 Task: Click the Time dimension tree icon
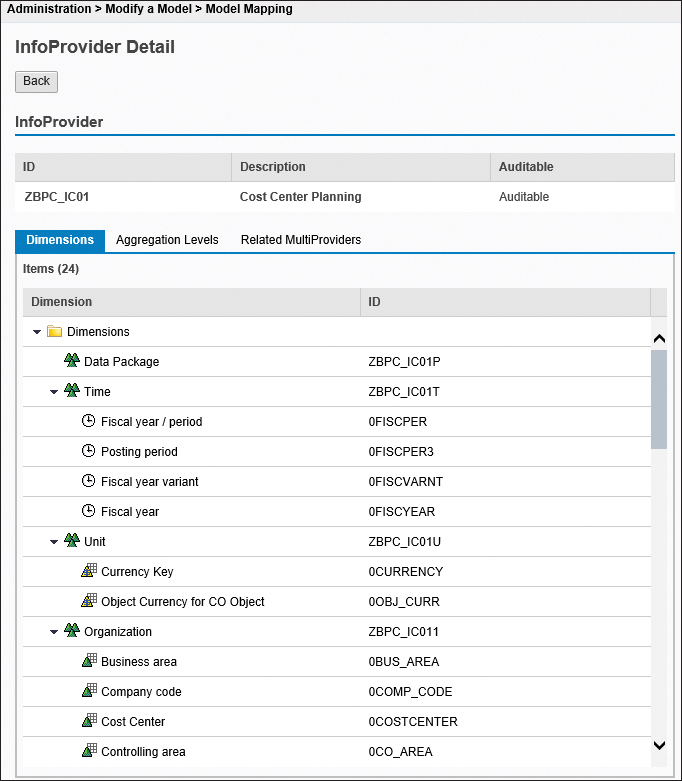[x=72, y=390]
